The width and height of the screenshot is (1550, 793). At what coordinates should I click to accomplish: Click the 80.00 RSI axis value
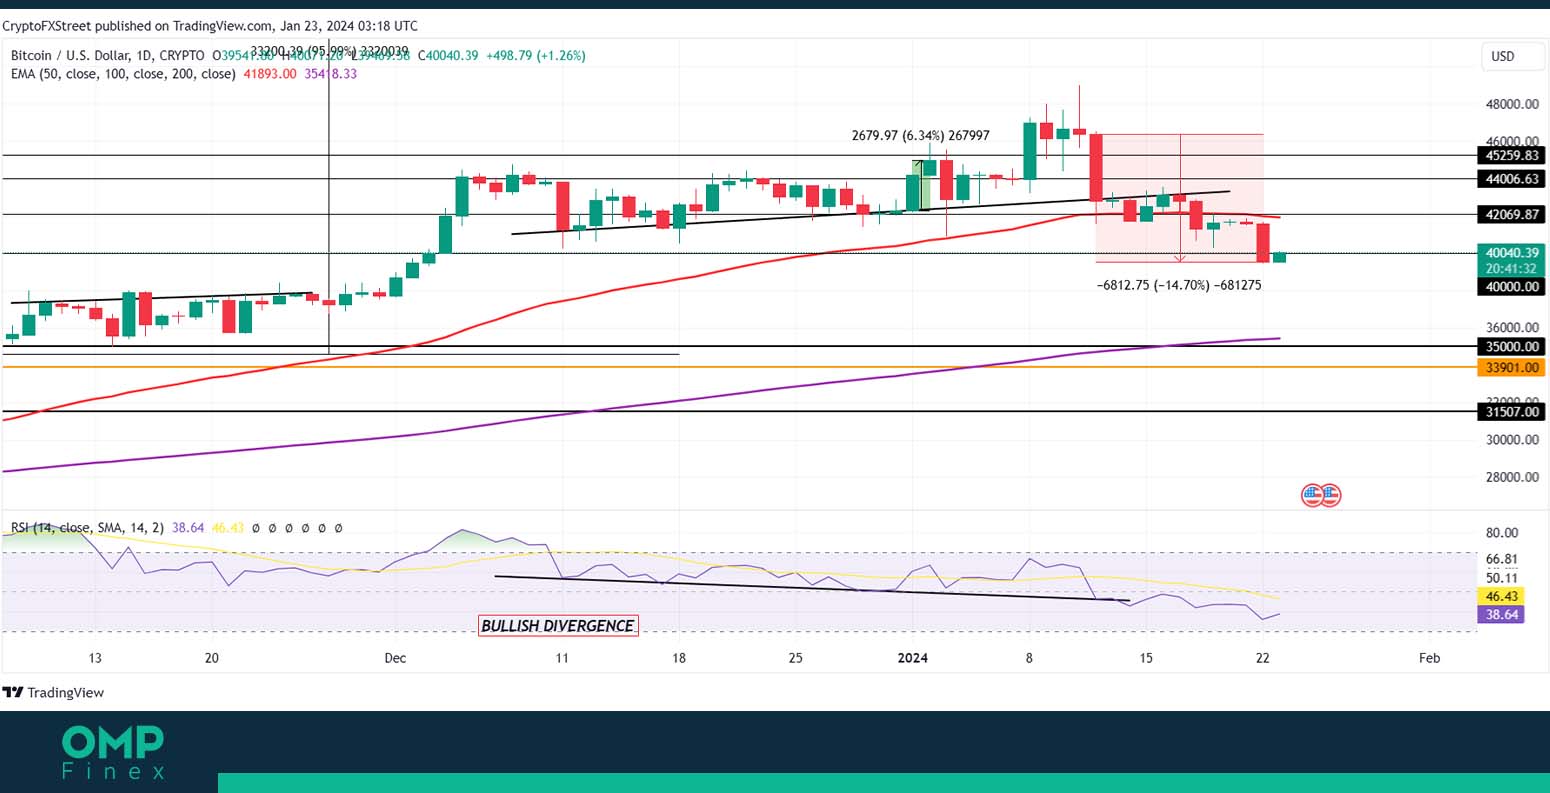coord(1502,533)
